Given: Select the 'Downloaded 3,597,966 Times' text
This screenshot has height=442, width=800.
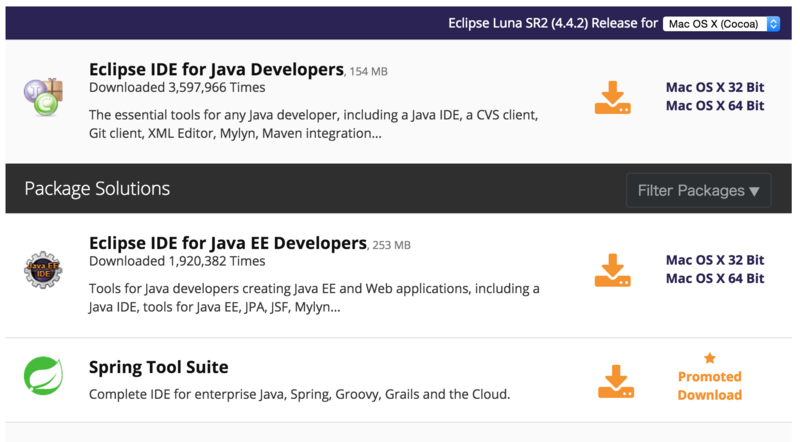Looking at the screenshot, I should (x=177, y=87).
